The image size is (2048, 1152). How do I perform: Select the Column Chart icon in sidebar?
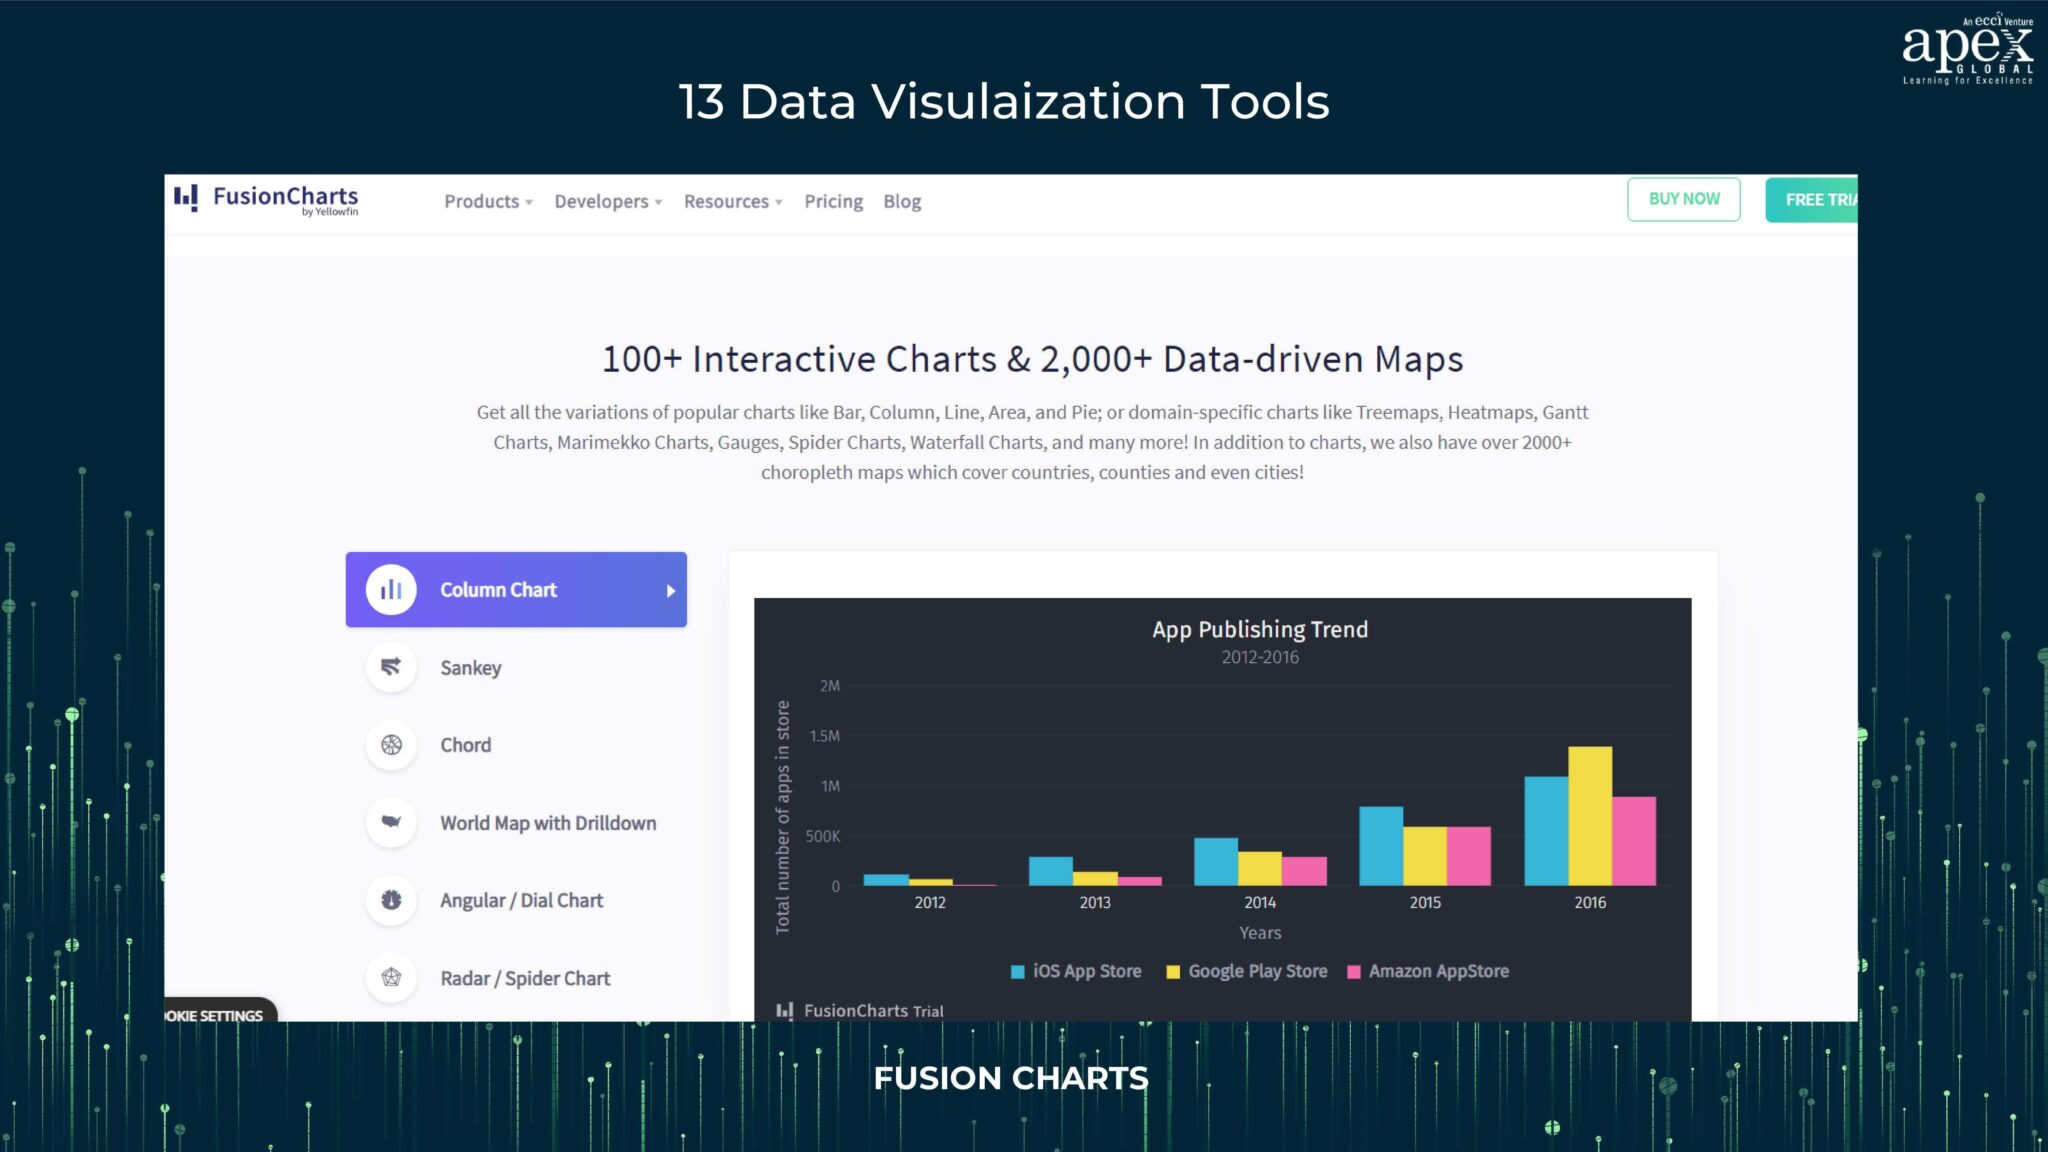tap(391, 589)
